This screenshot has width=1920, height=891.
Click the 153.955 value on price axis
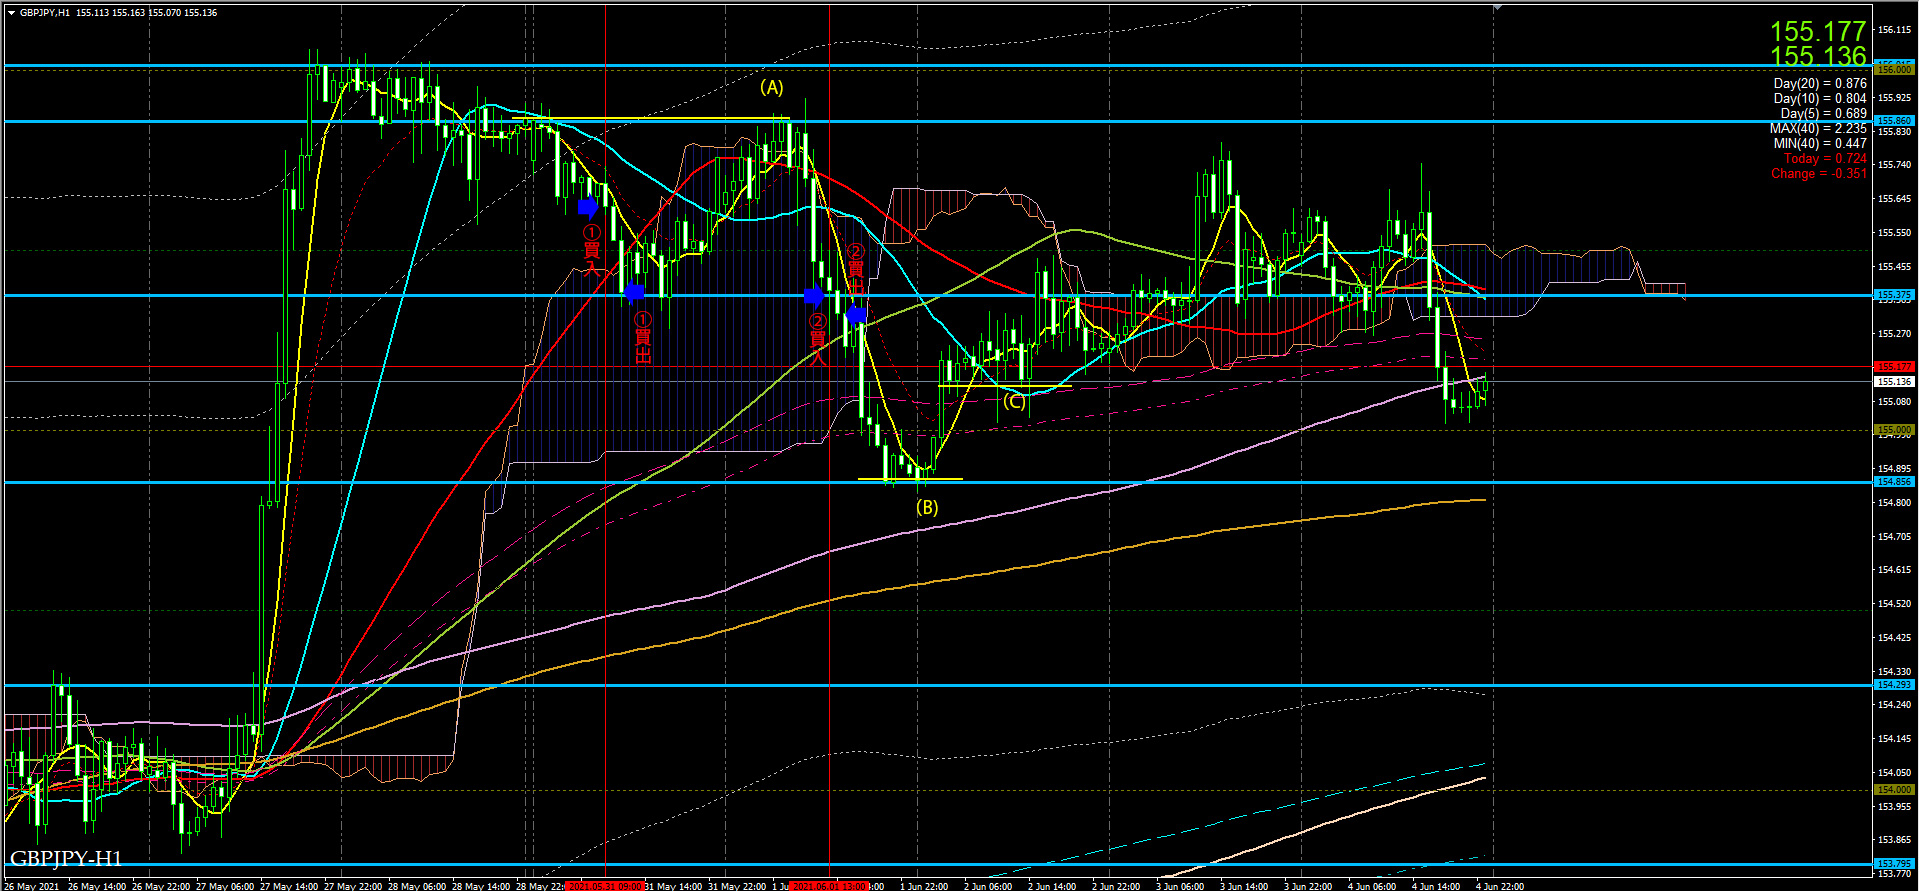[x=1893, y=807]
